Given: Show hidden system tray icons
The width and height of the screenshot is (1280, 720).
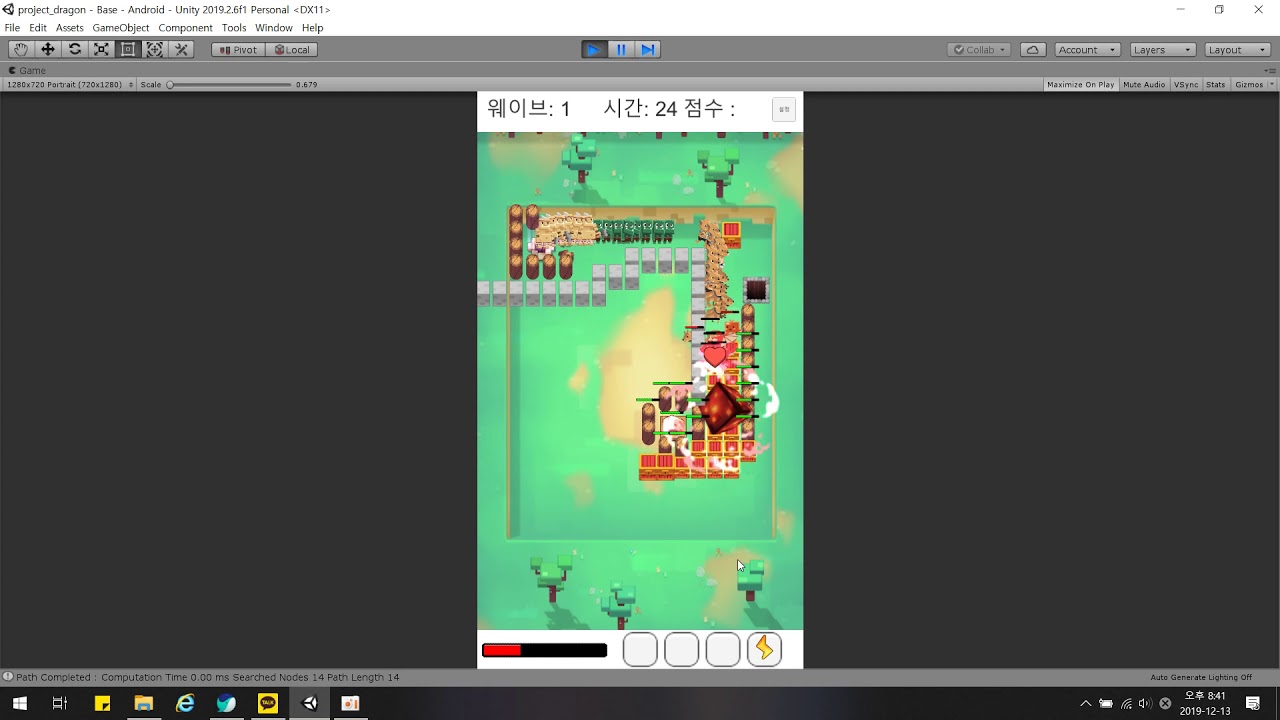Looking at the screenshot, I should coord(1086,703).
